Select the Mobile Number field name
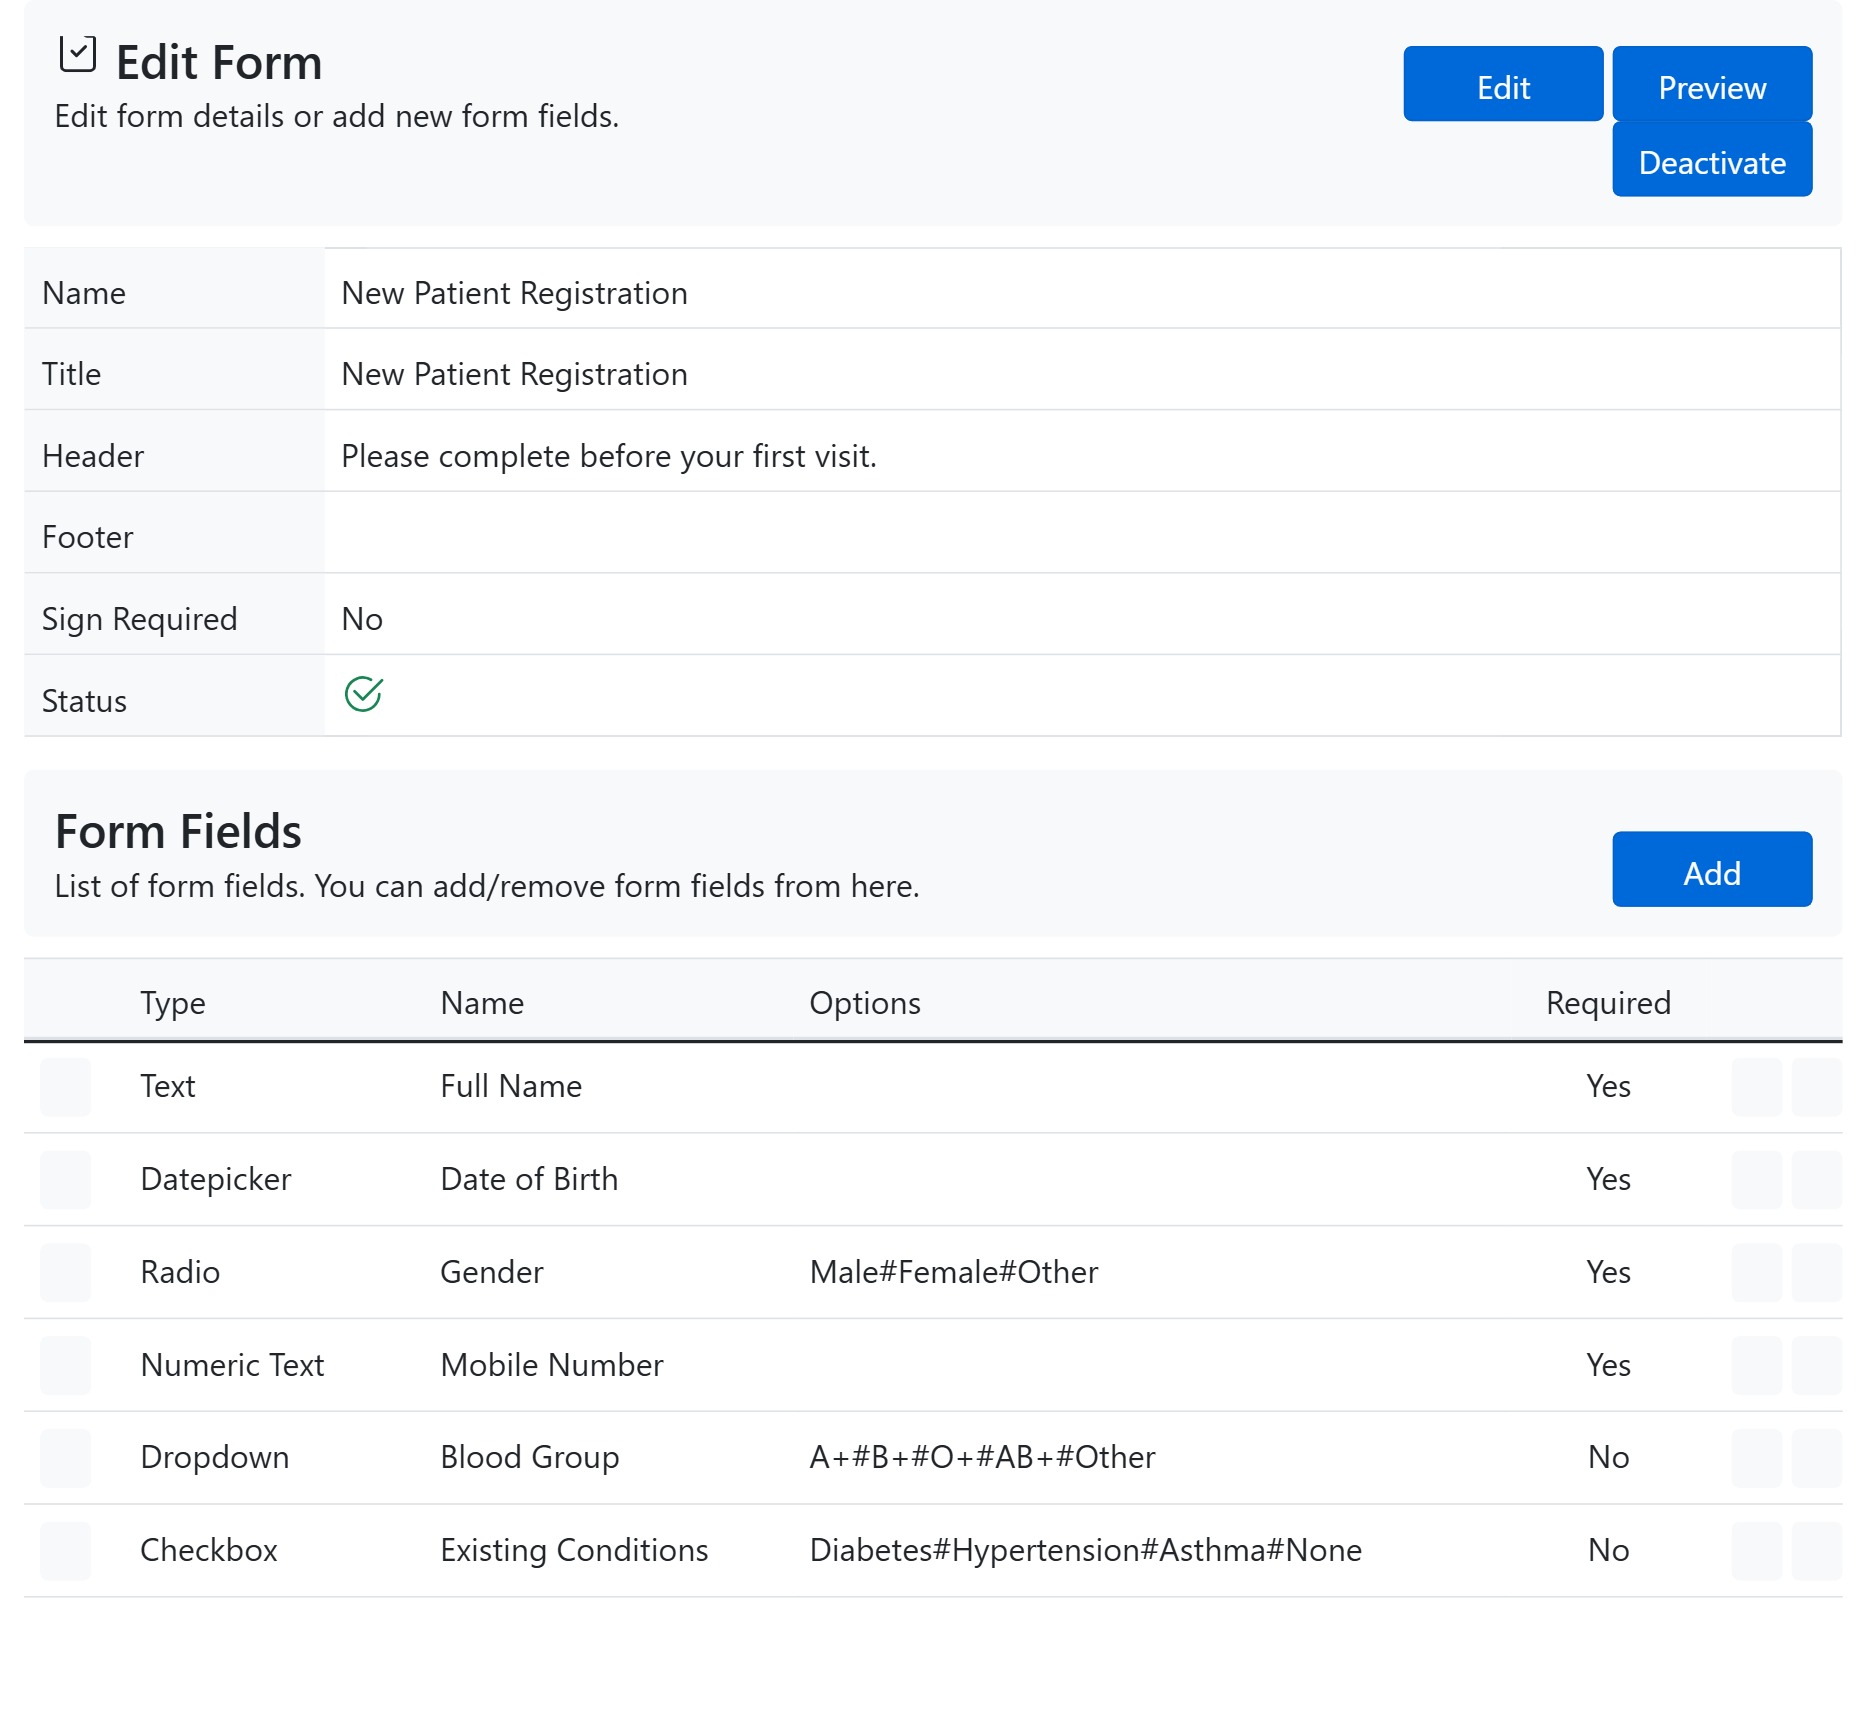This screenshot has width=1868, height=1728. pos(552,1365)
